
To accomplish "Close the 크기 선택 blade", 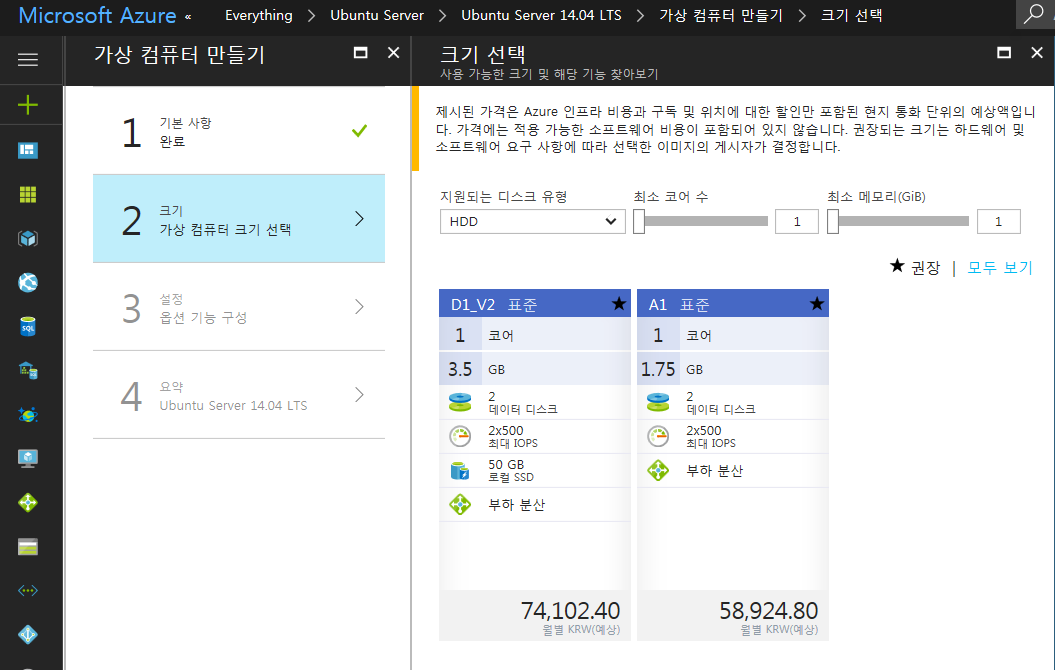I will click(x=1037, y=52).
